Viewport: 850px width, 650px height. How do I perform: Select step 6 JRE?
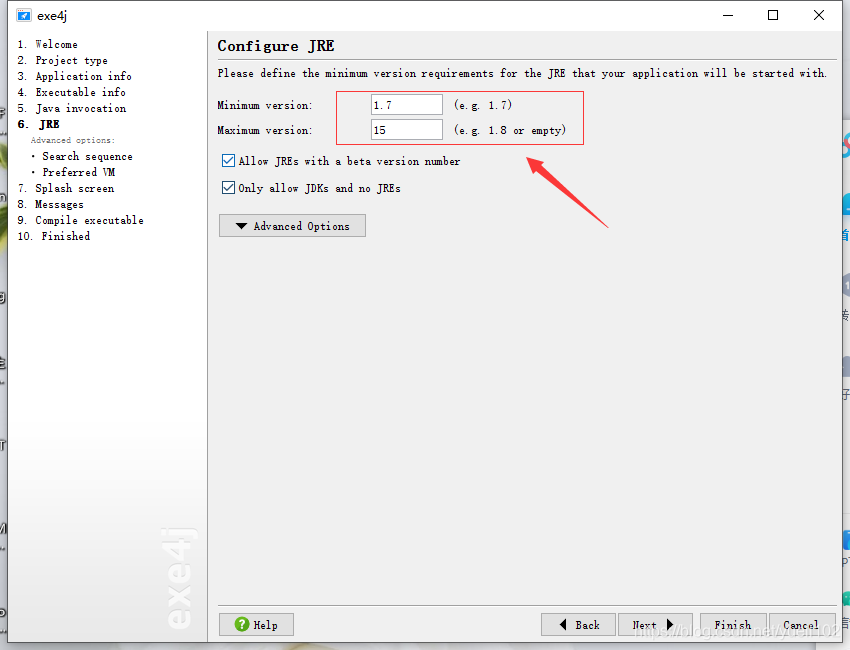[x=38, y=124]
